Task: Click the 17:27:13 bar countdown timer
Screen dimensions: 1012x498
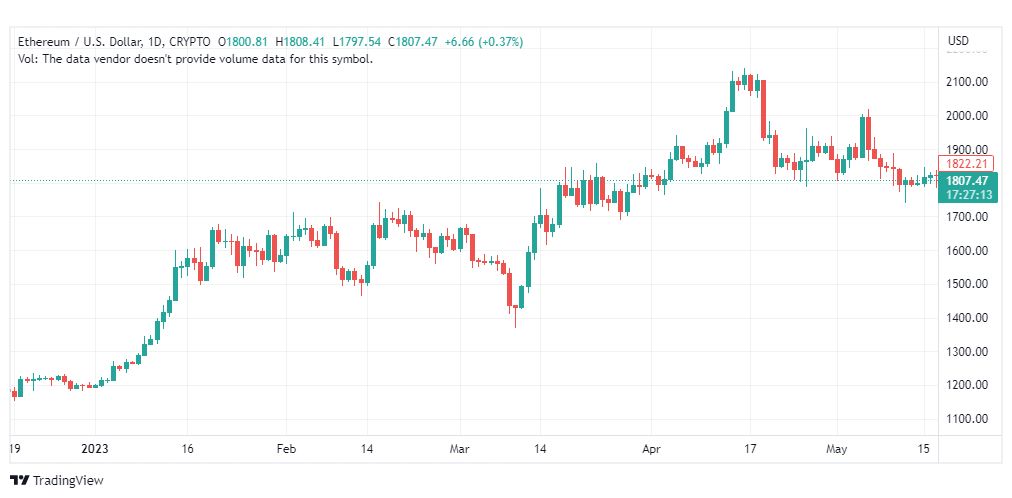Action: tap(966, 194)
